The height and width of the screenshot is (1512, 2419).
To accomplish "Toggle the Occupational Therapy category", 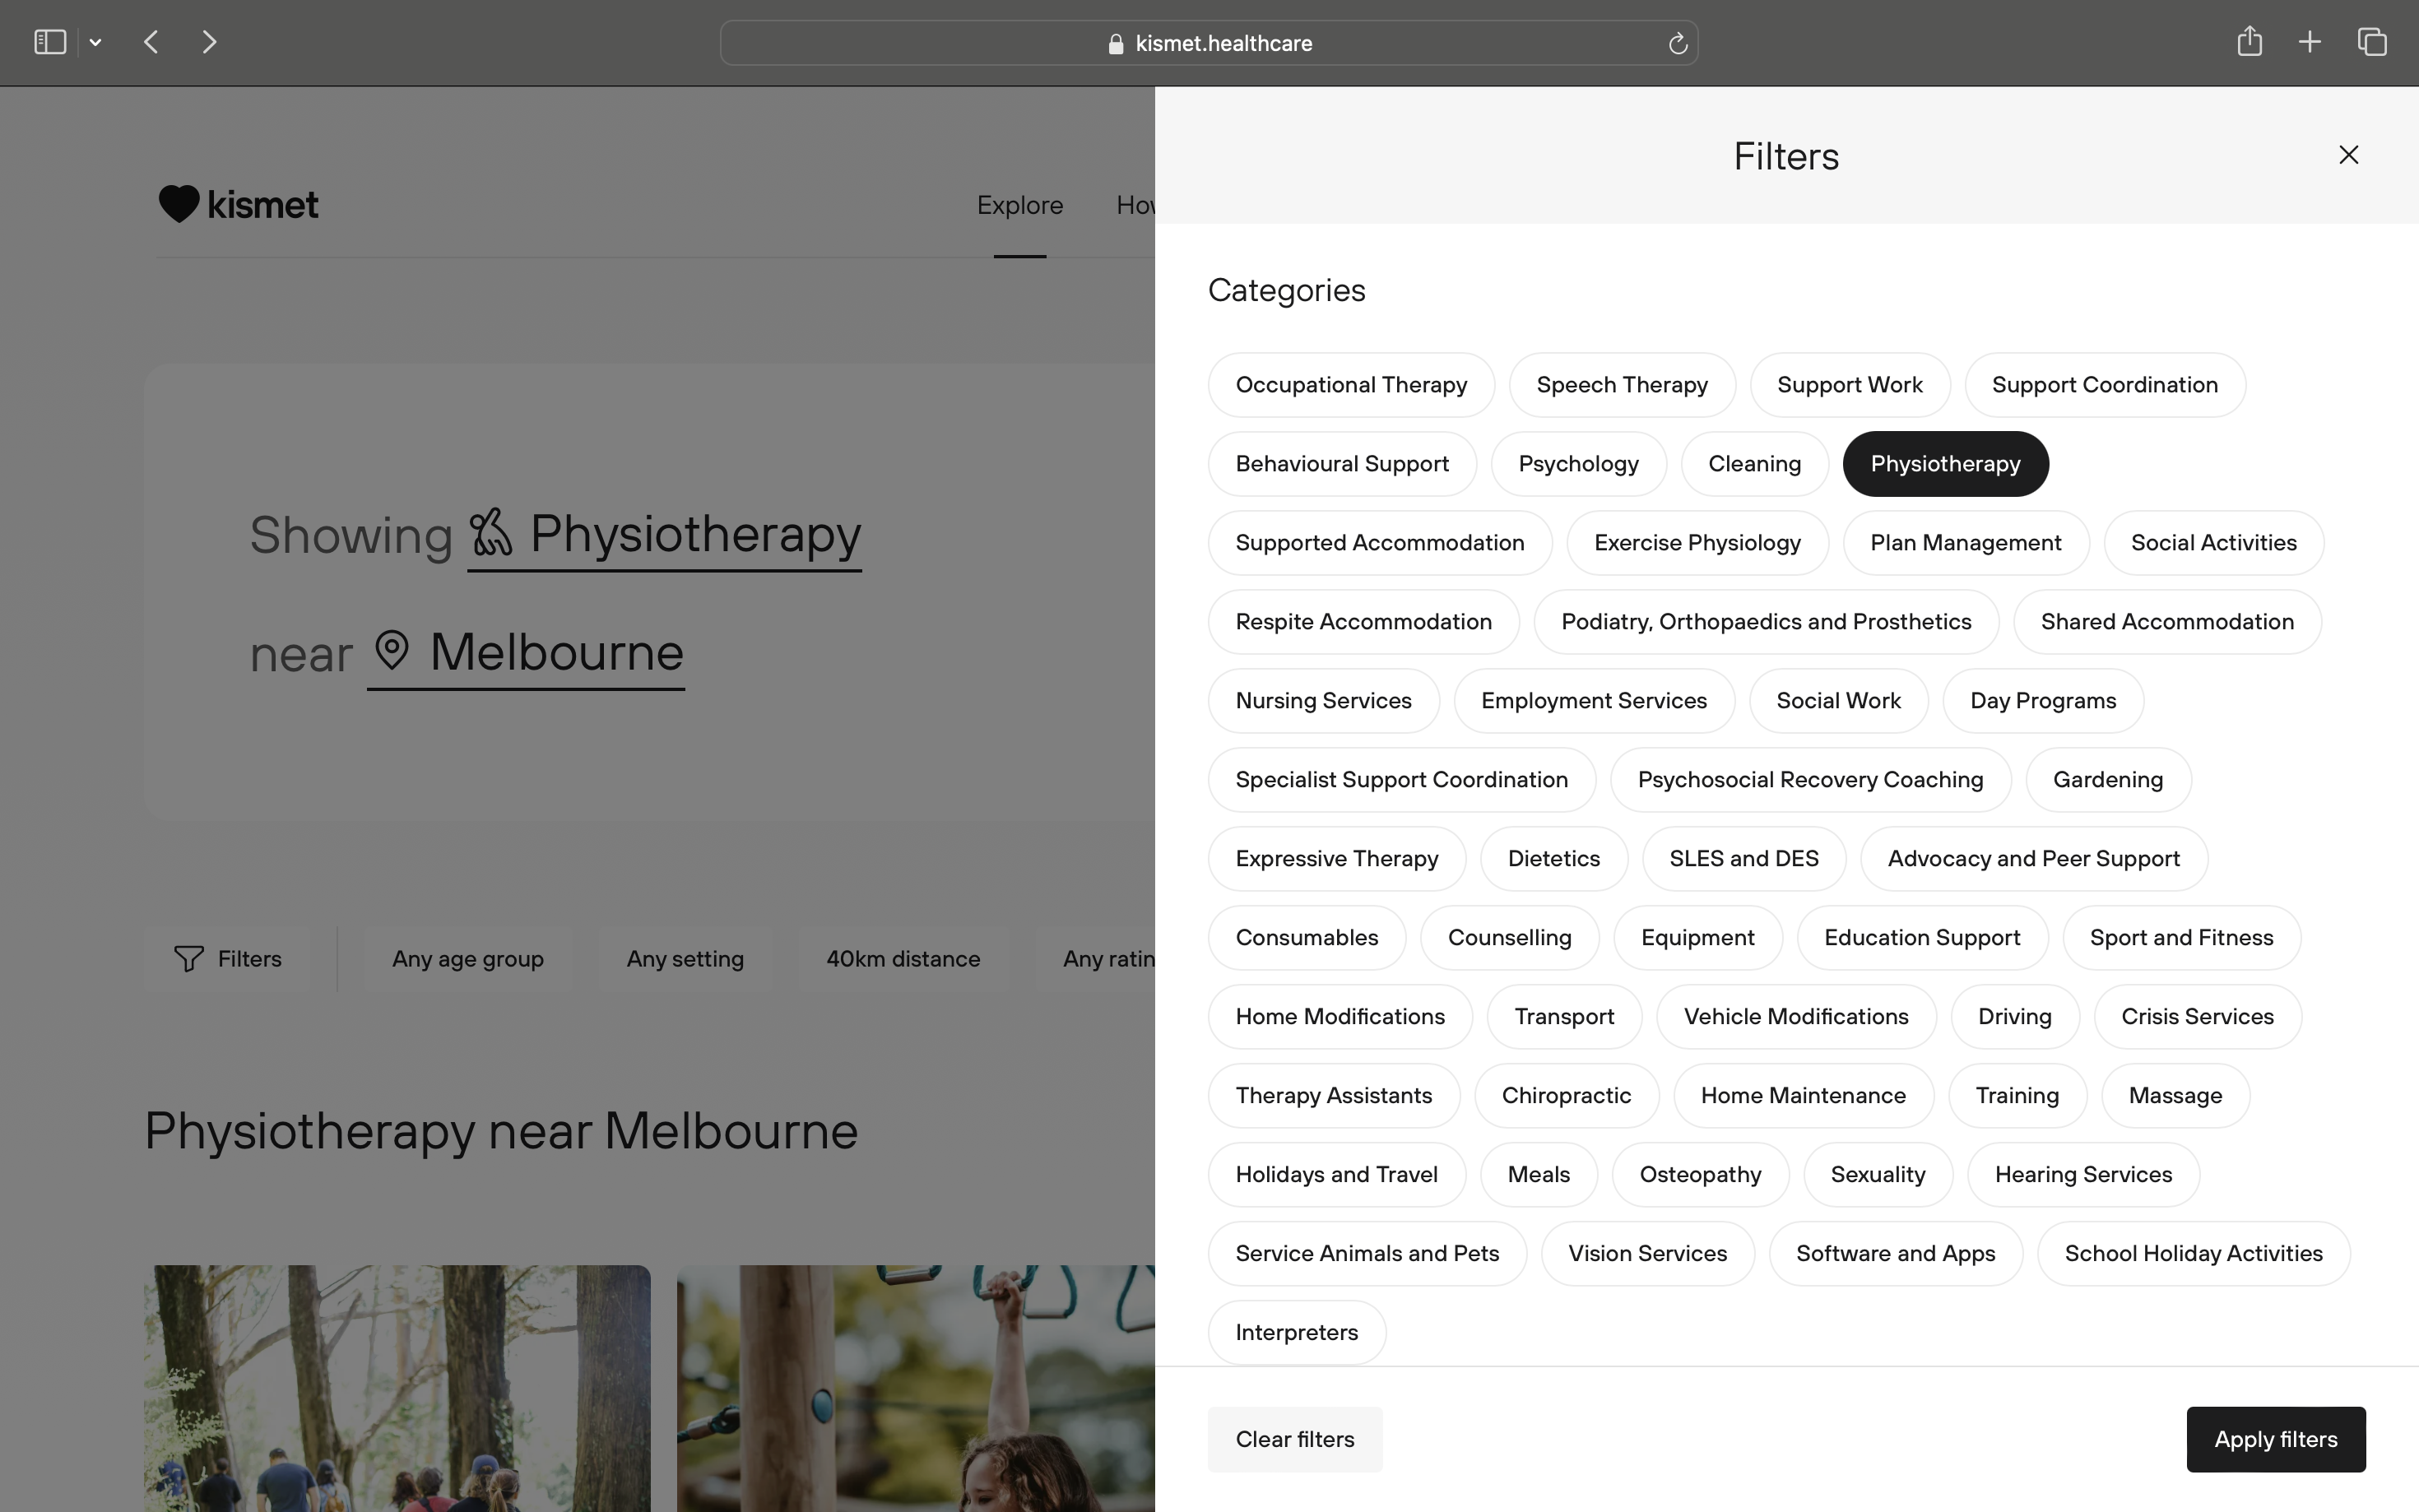I will 1351,385.
